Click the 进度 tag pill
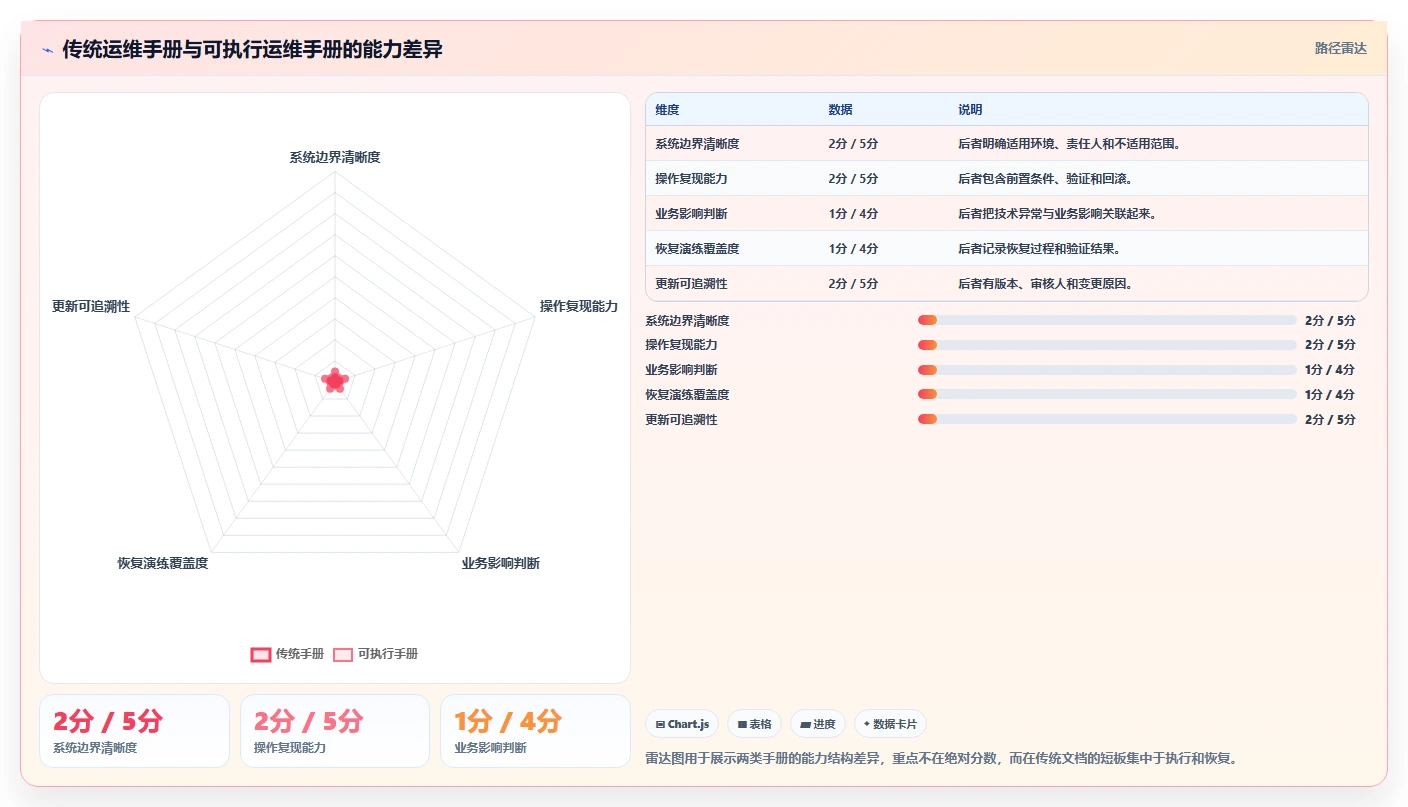The height and width of the screenshot is (807, 1408). [x=818, y=724]
